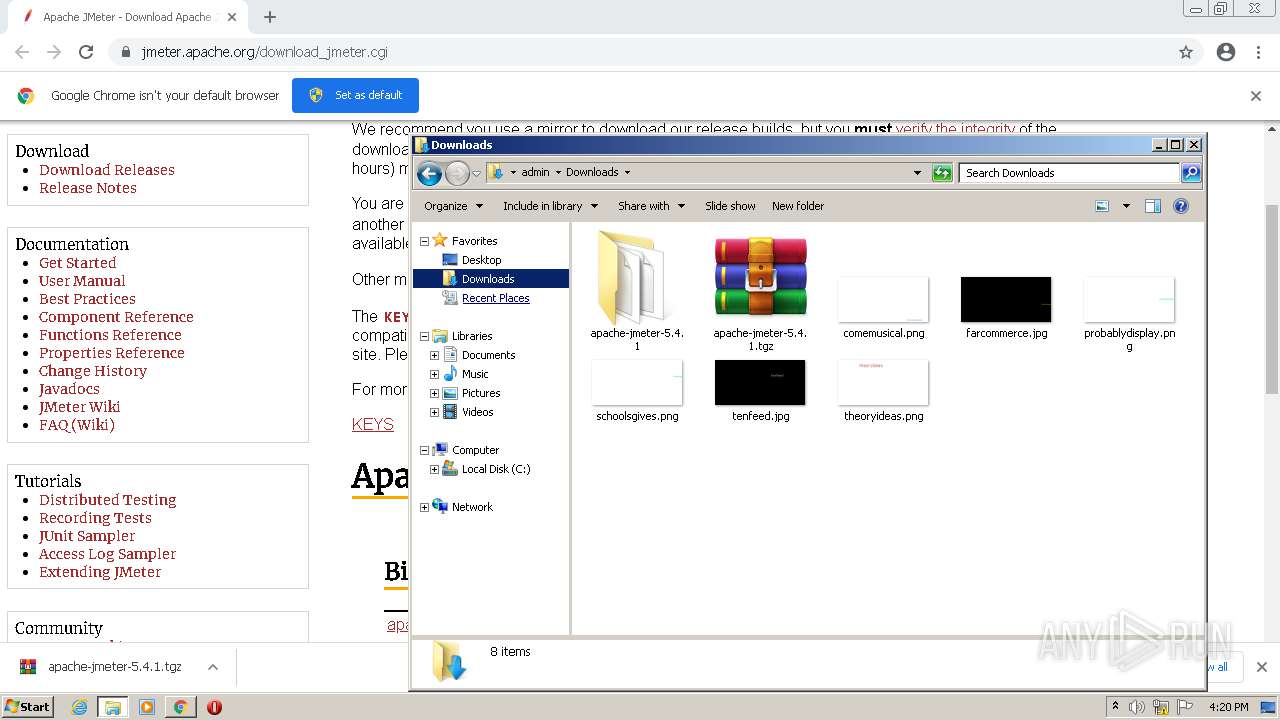Change view icon in Explorer toolbar

coord(1102,206)
